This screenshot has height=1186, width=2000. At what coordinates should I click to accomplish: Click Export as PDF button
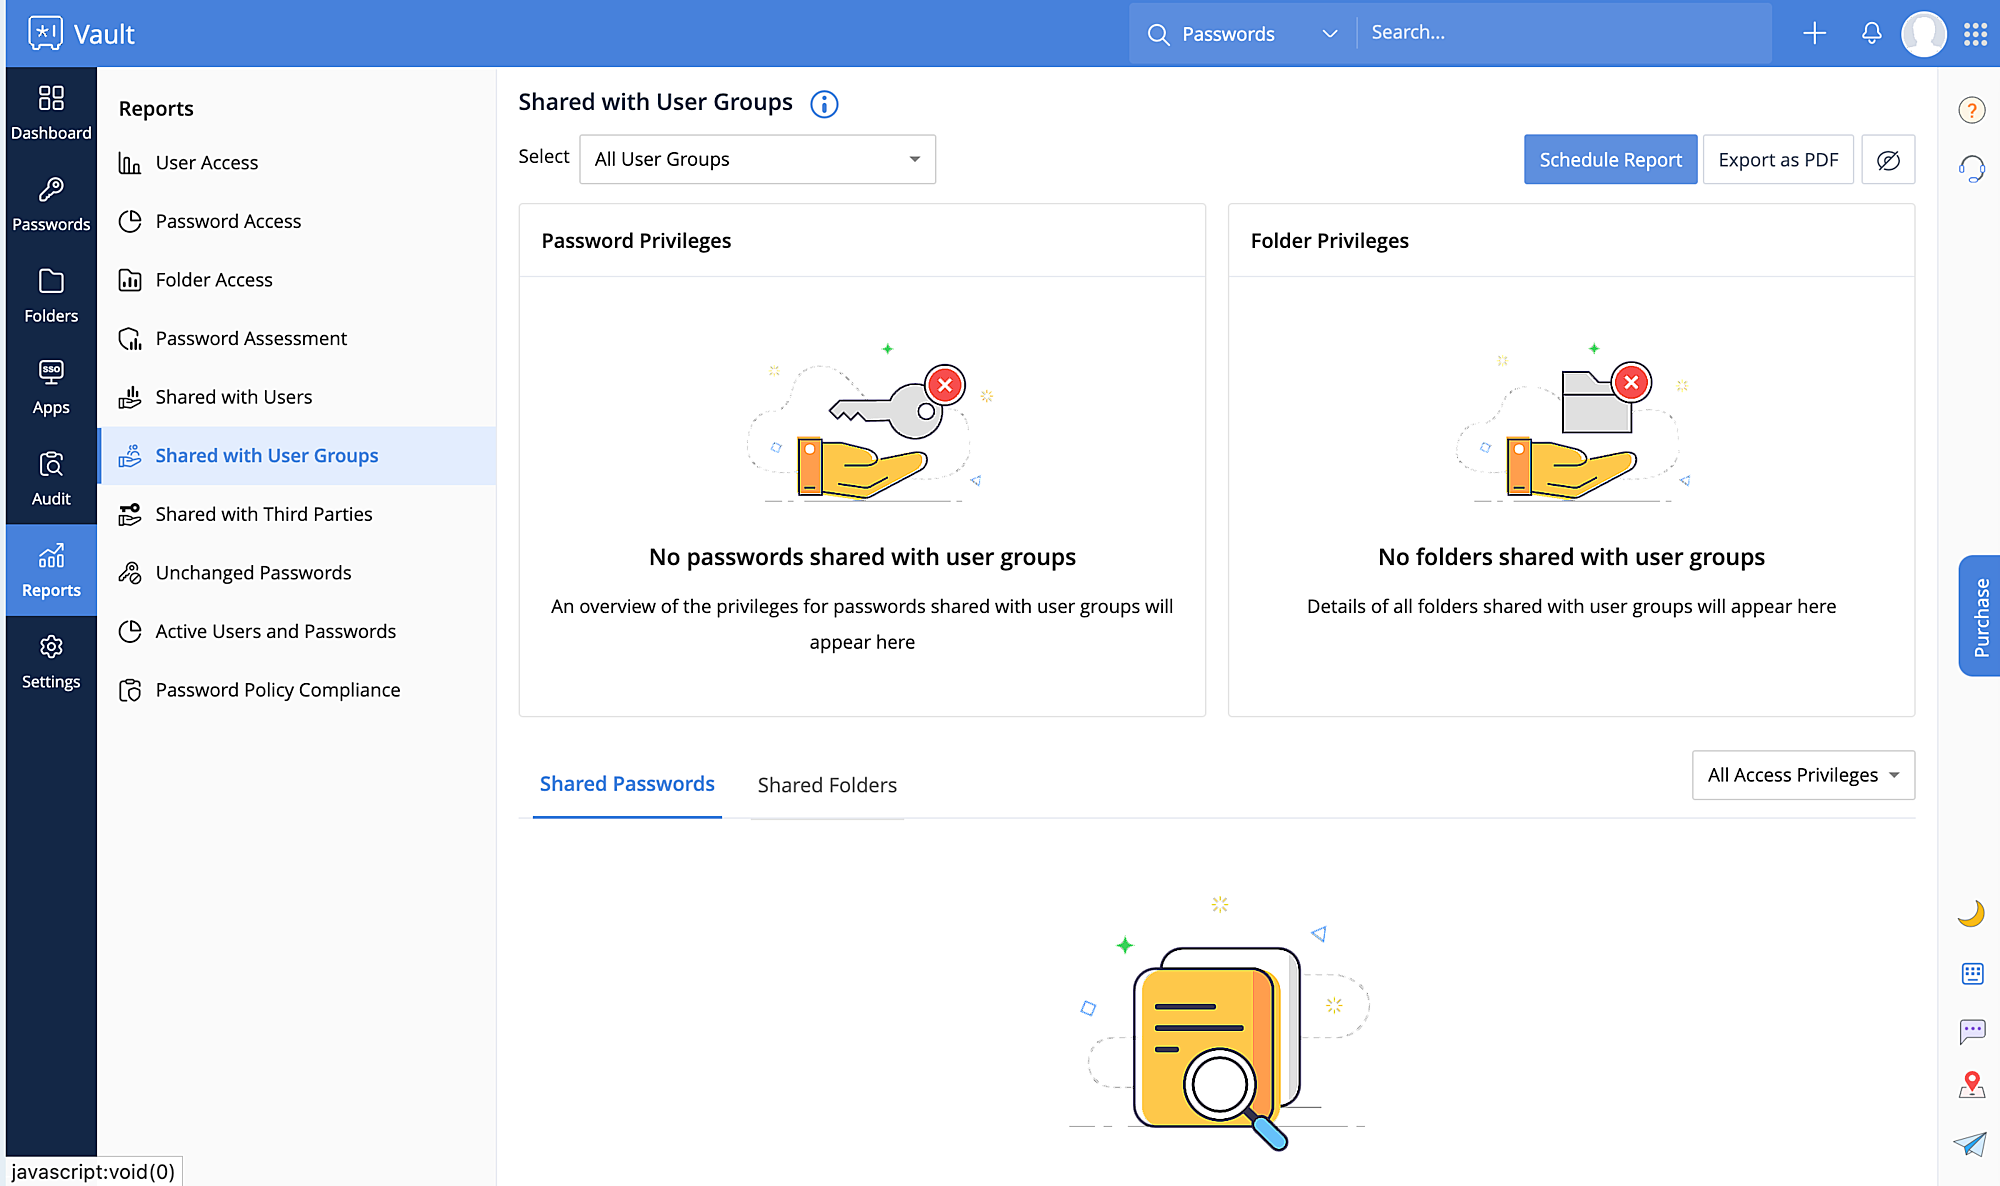click(1778, 160)
